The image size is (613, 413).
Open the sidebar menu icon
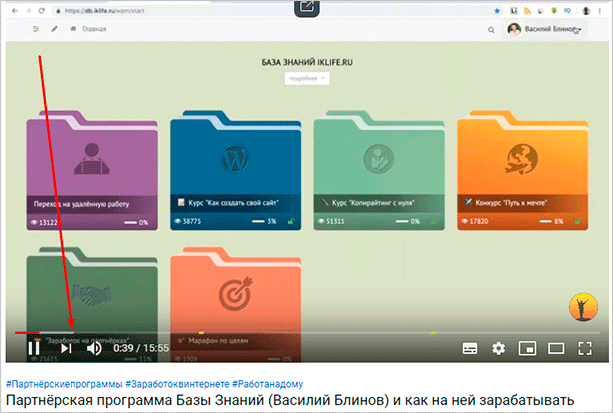point(36,29)
